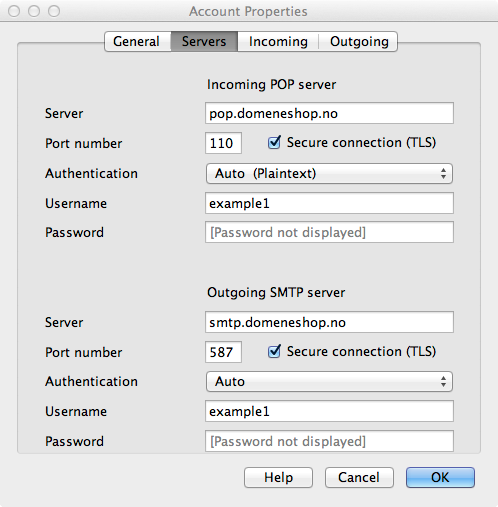This screenshot has height=507, width=498.
Task: Click the incoming server field pop.domeneshop.no
Action: tap(329, 113)
